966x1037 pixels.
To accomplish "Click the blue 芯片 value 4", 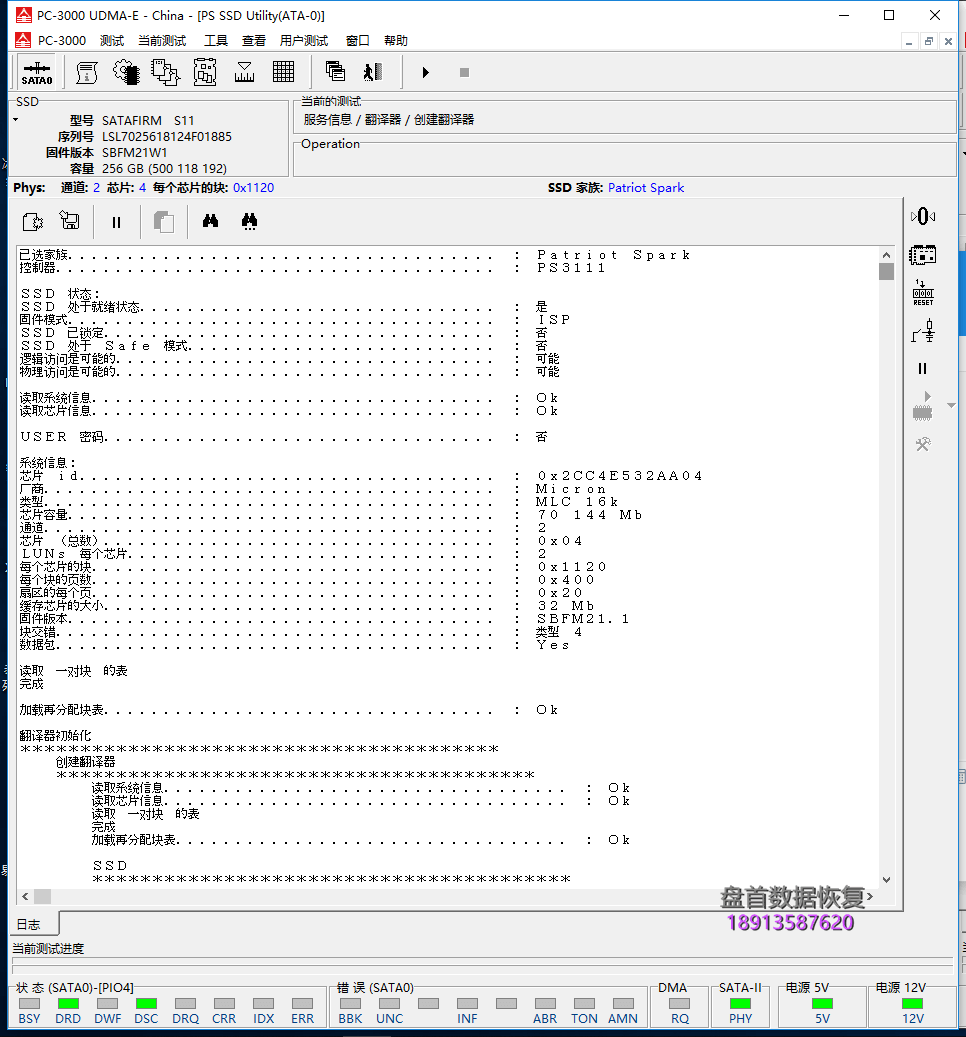I will (142, 188).
